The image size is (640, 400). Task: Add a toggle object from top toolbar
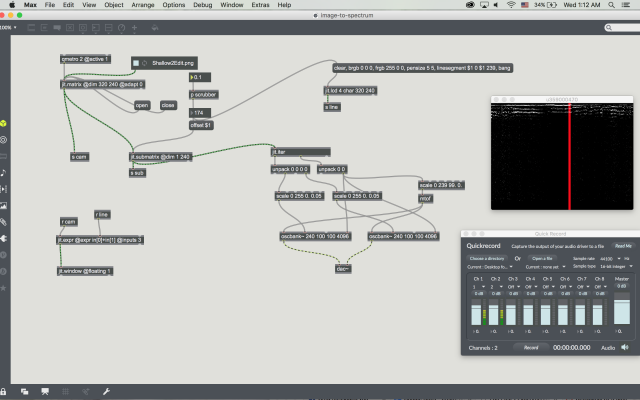click(70, 28)
